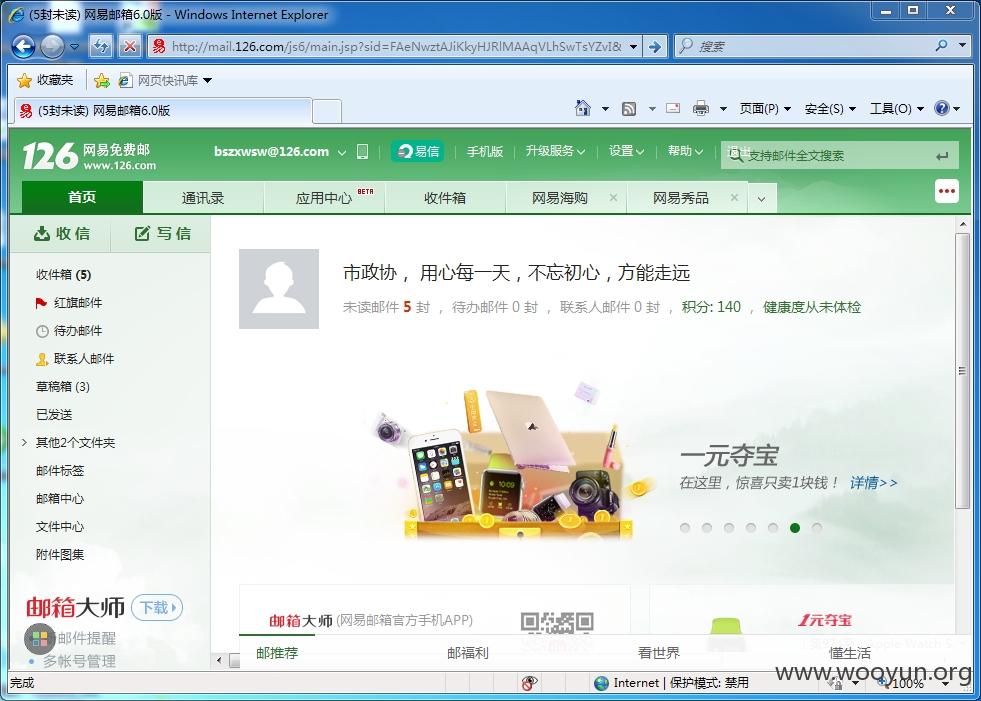
Task: Switch to the 收件箱 tab
Action: pyautogui.click(x=445, y=198)
